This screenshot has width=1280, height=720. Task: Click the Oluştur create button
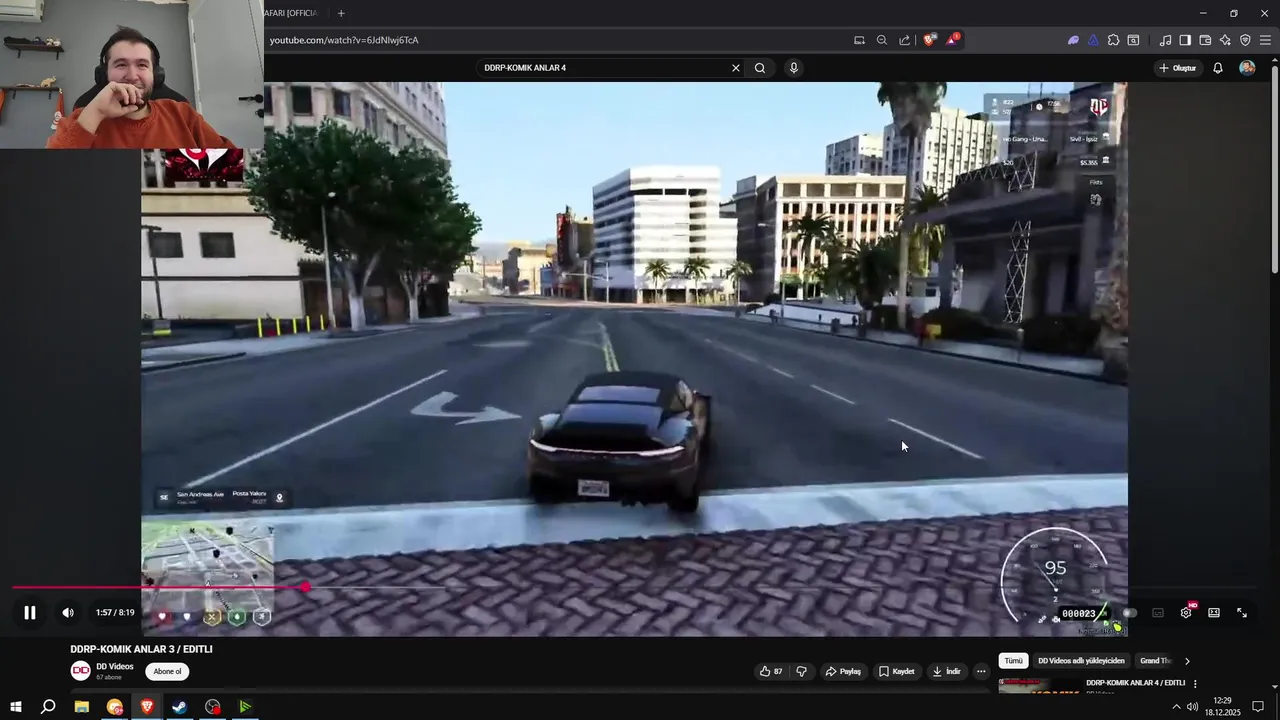click(x=1177, y=68)
